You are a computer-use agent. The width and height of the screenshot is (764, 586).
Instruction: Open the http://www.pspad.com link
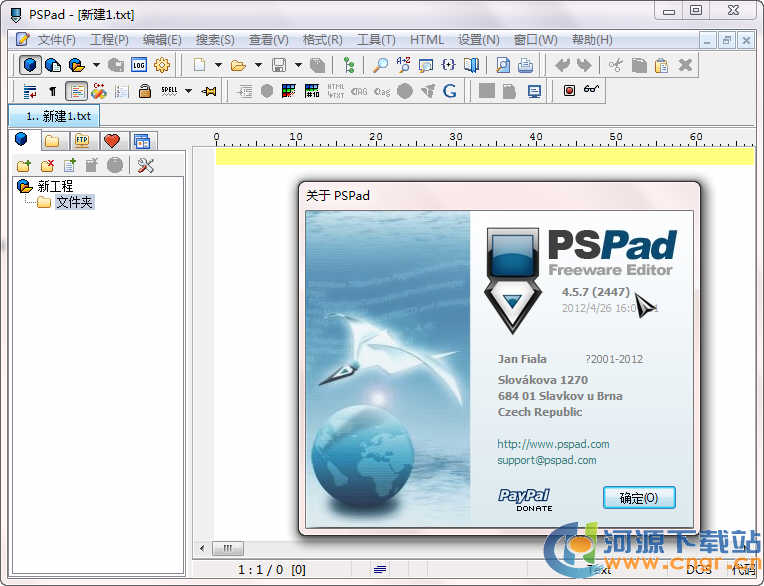(553, 444)
